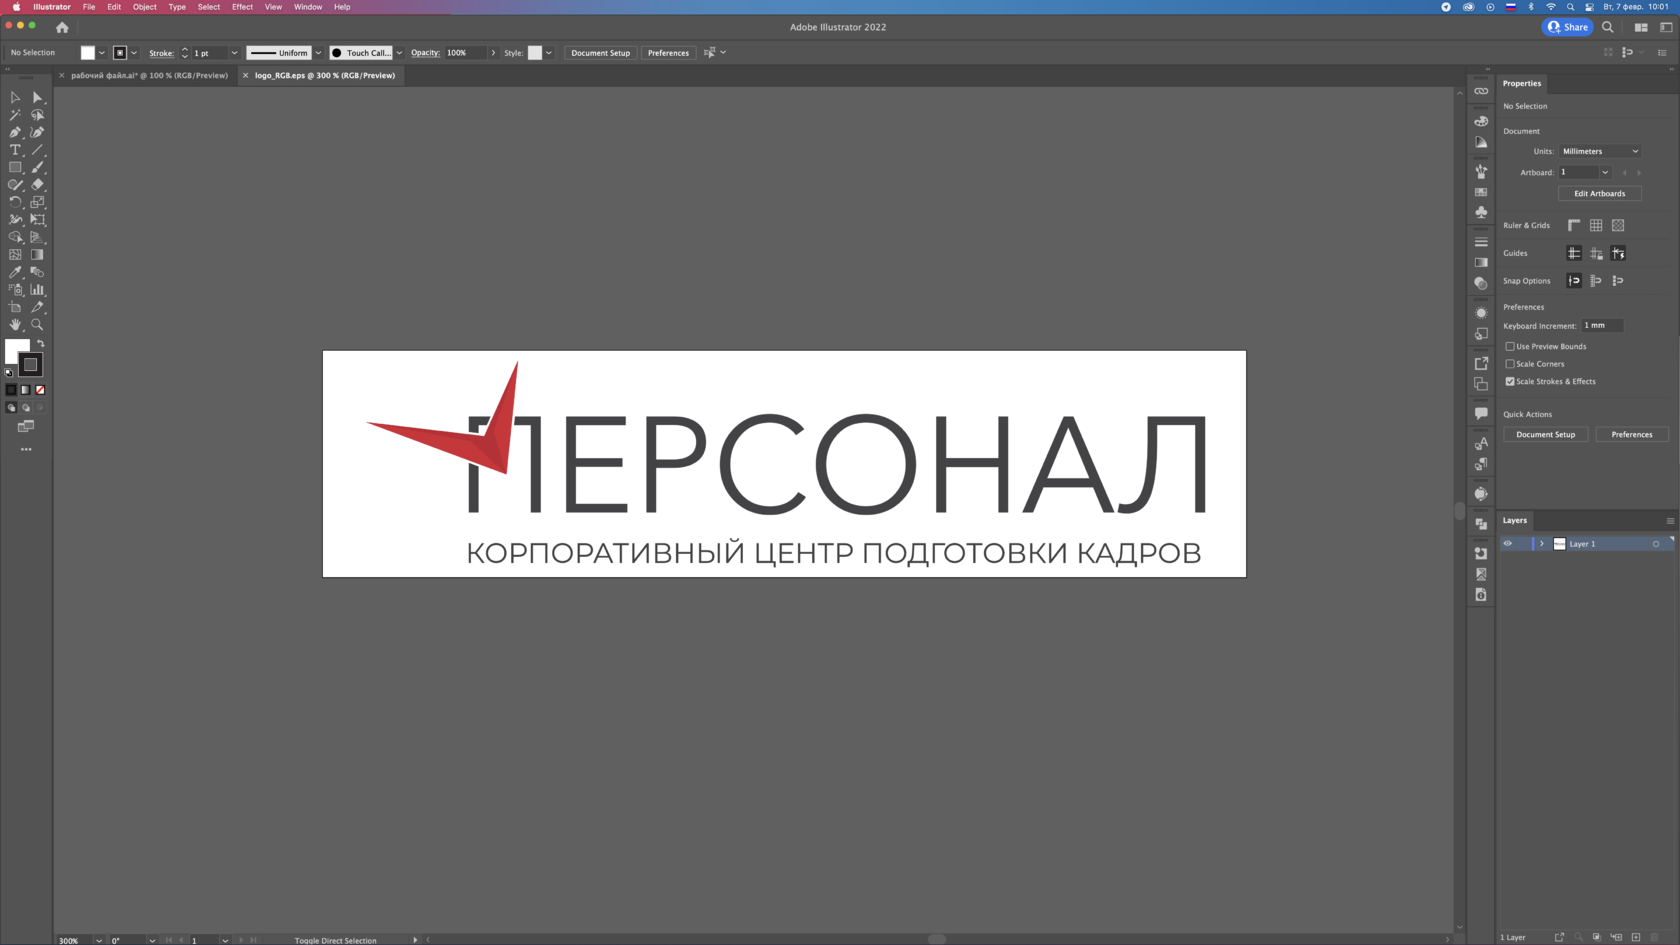Enable Scale Corners checkbox
The image size is (1680, 945).
[x=1510, y=364]
